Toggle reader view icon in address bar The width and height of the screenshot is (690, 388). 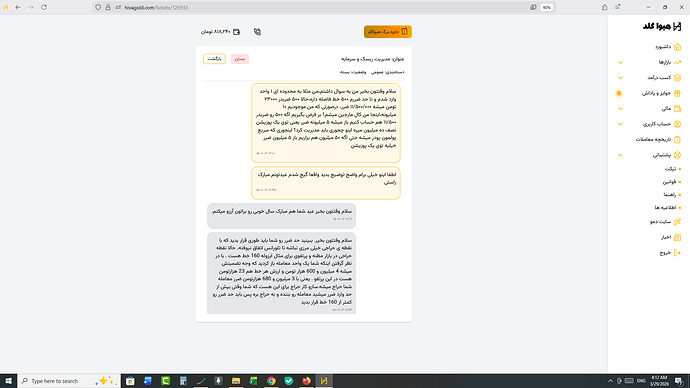533,7
